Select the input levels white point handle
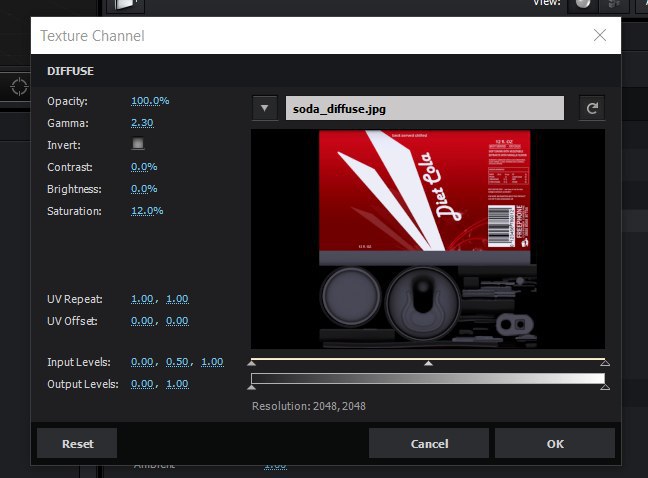Image resolution: width=648 pixels, height=478 pixels. click(605, 363)
